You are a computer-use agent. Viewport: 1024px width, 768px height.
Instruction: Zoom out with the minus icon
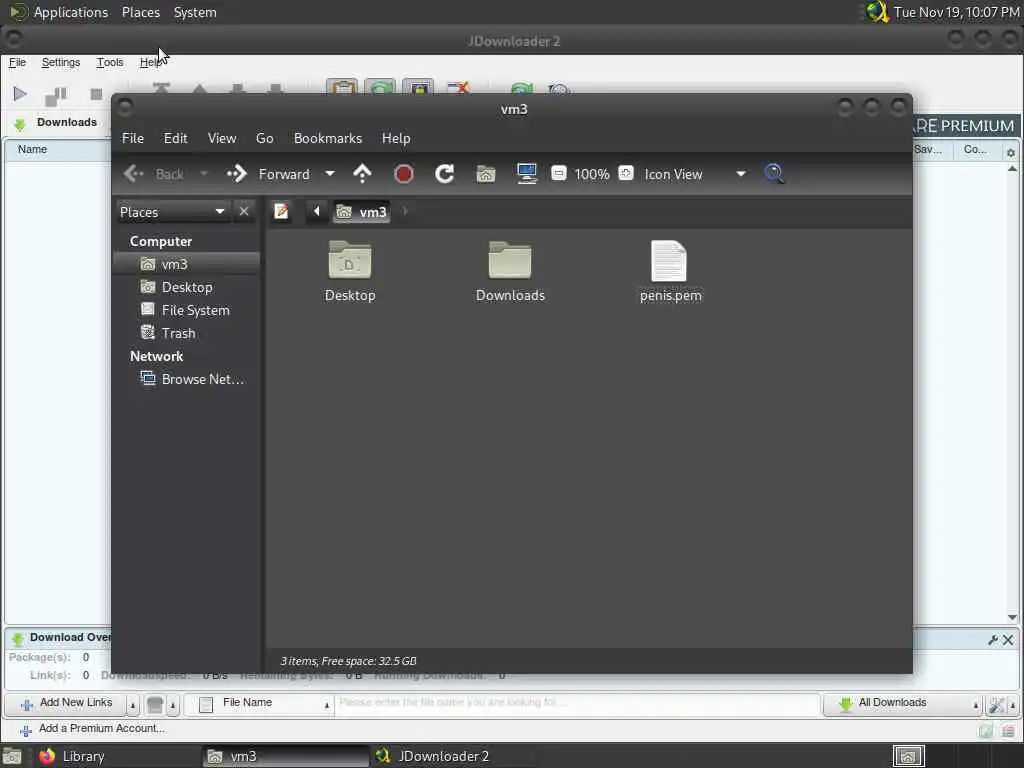(x=558, y=173)
